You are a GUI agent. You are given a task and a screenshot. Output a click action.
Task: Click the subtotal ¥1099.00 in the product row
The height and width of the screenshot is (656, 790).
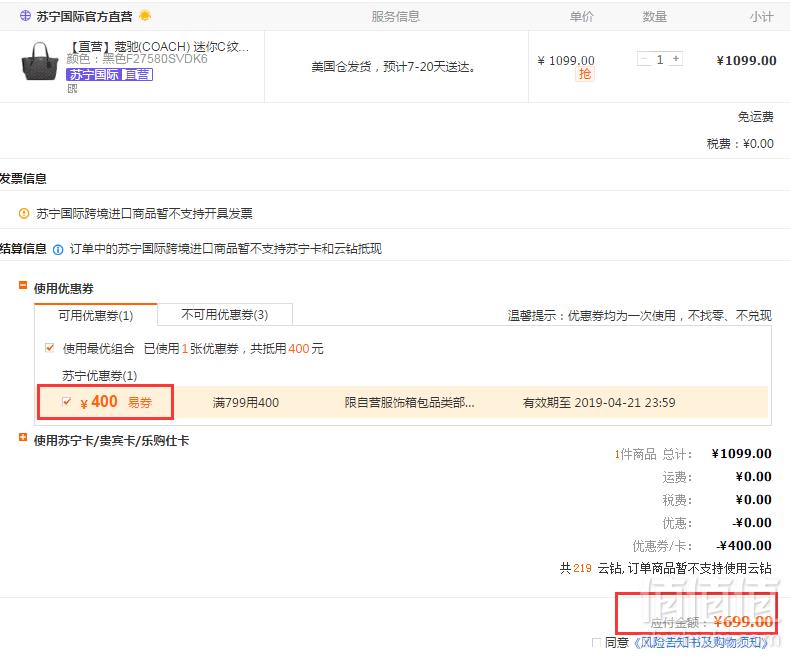746,60
